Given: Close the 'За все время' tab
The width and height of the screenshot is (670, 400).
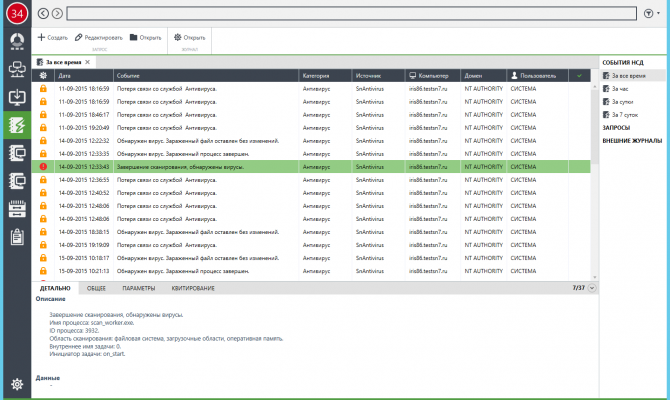Looking at the screenshot, I should (88, 62).
